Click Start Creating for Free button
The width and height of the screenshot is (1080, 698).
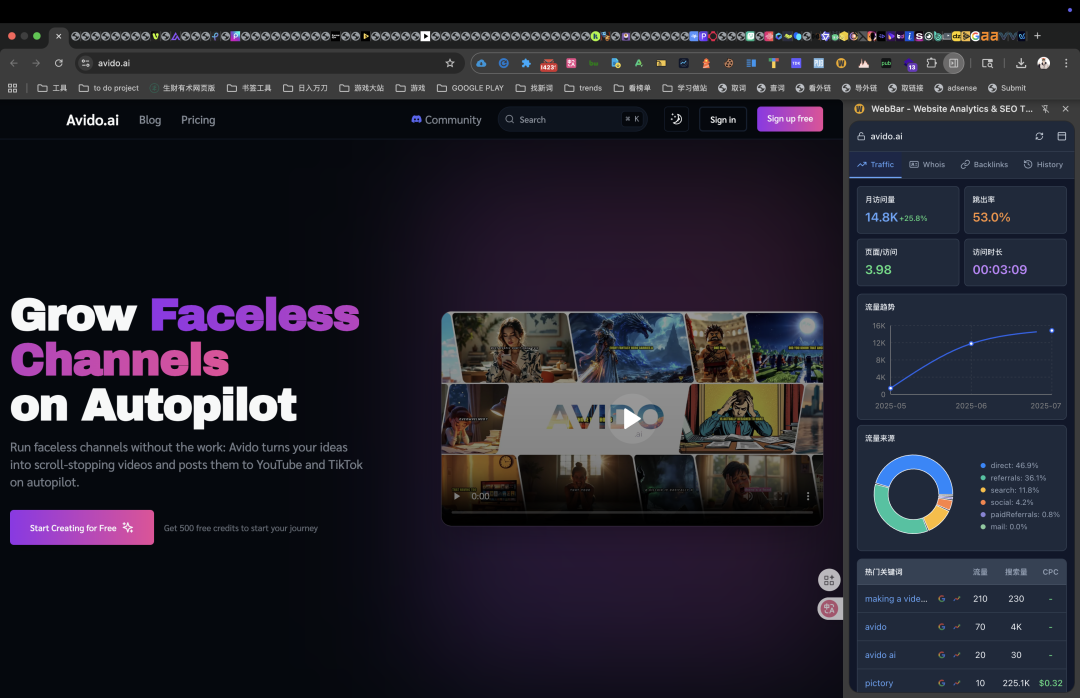click(82, 528)
